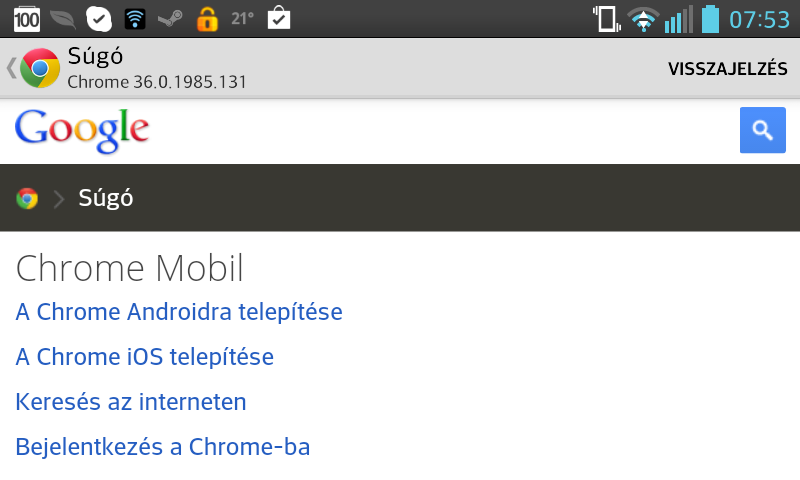This screenshot has width=800, height=480.
Task: Tap the battery icon in the status bar
Action: tap(710, 18)
